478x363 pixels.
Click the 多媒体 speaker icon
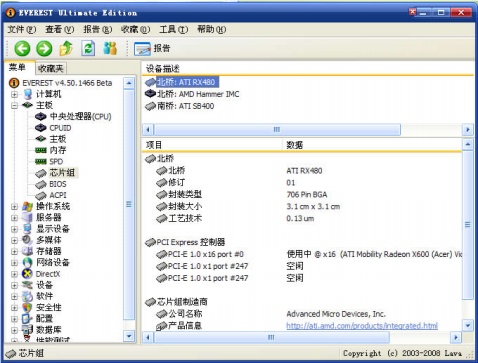click(x=27, y=240)
